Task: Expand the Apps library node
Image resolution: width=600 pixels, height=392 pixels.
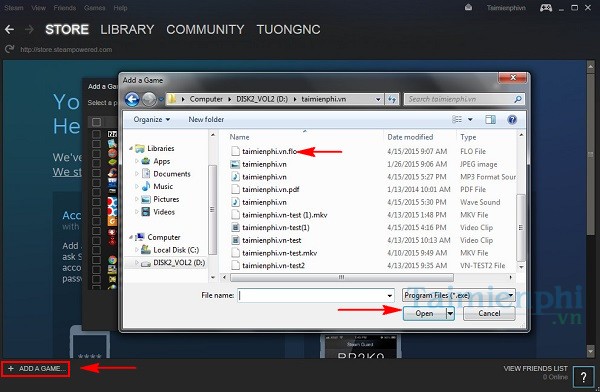Action: coord(137,161)
